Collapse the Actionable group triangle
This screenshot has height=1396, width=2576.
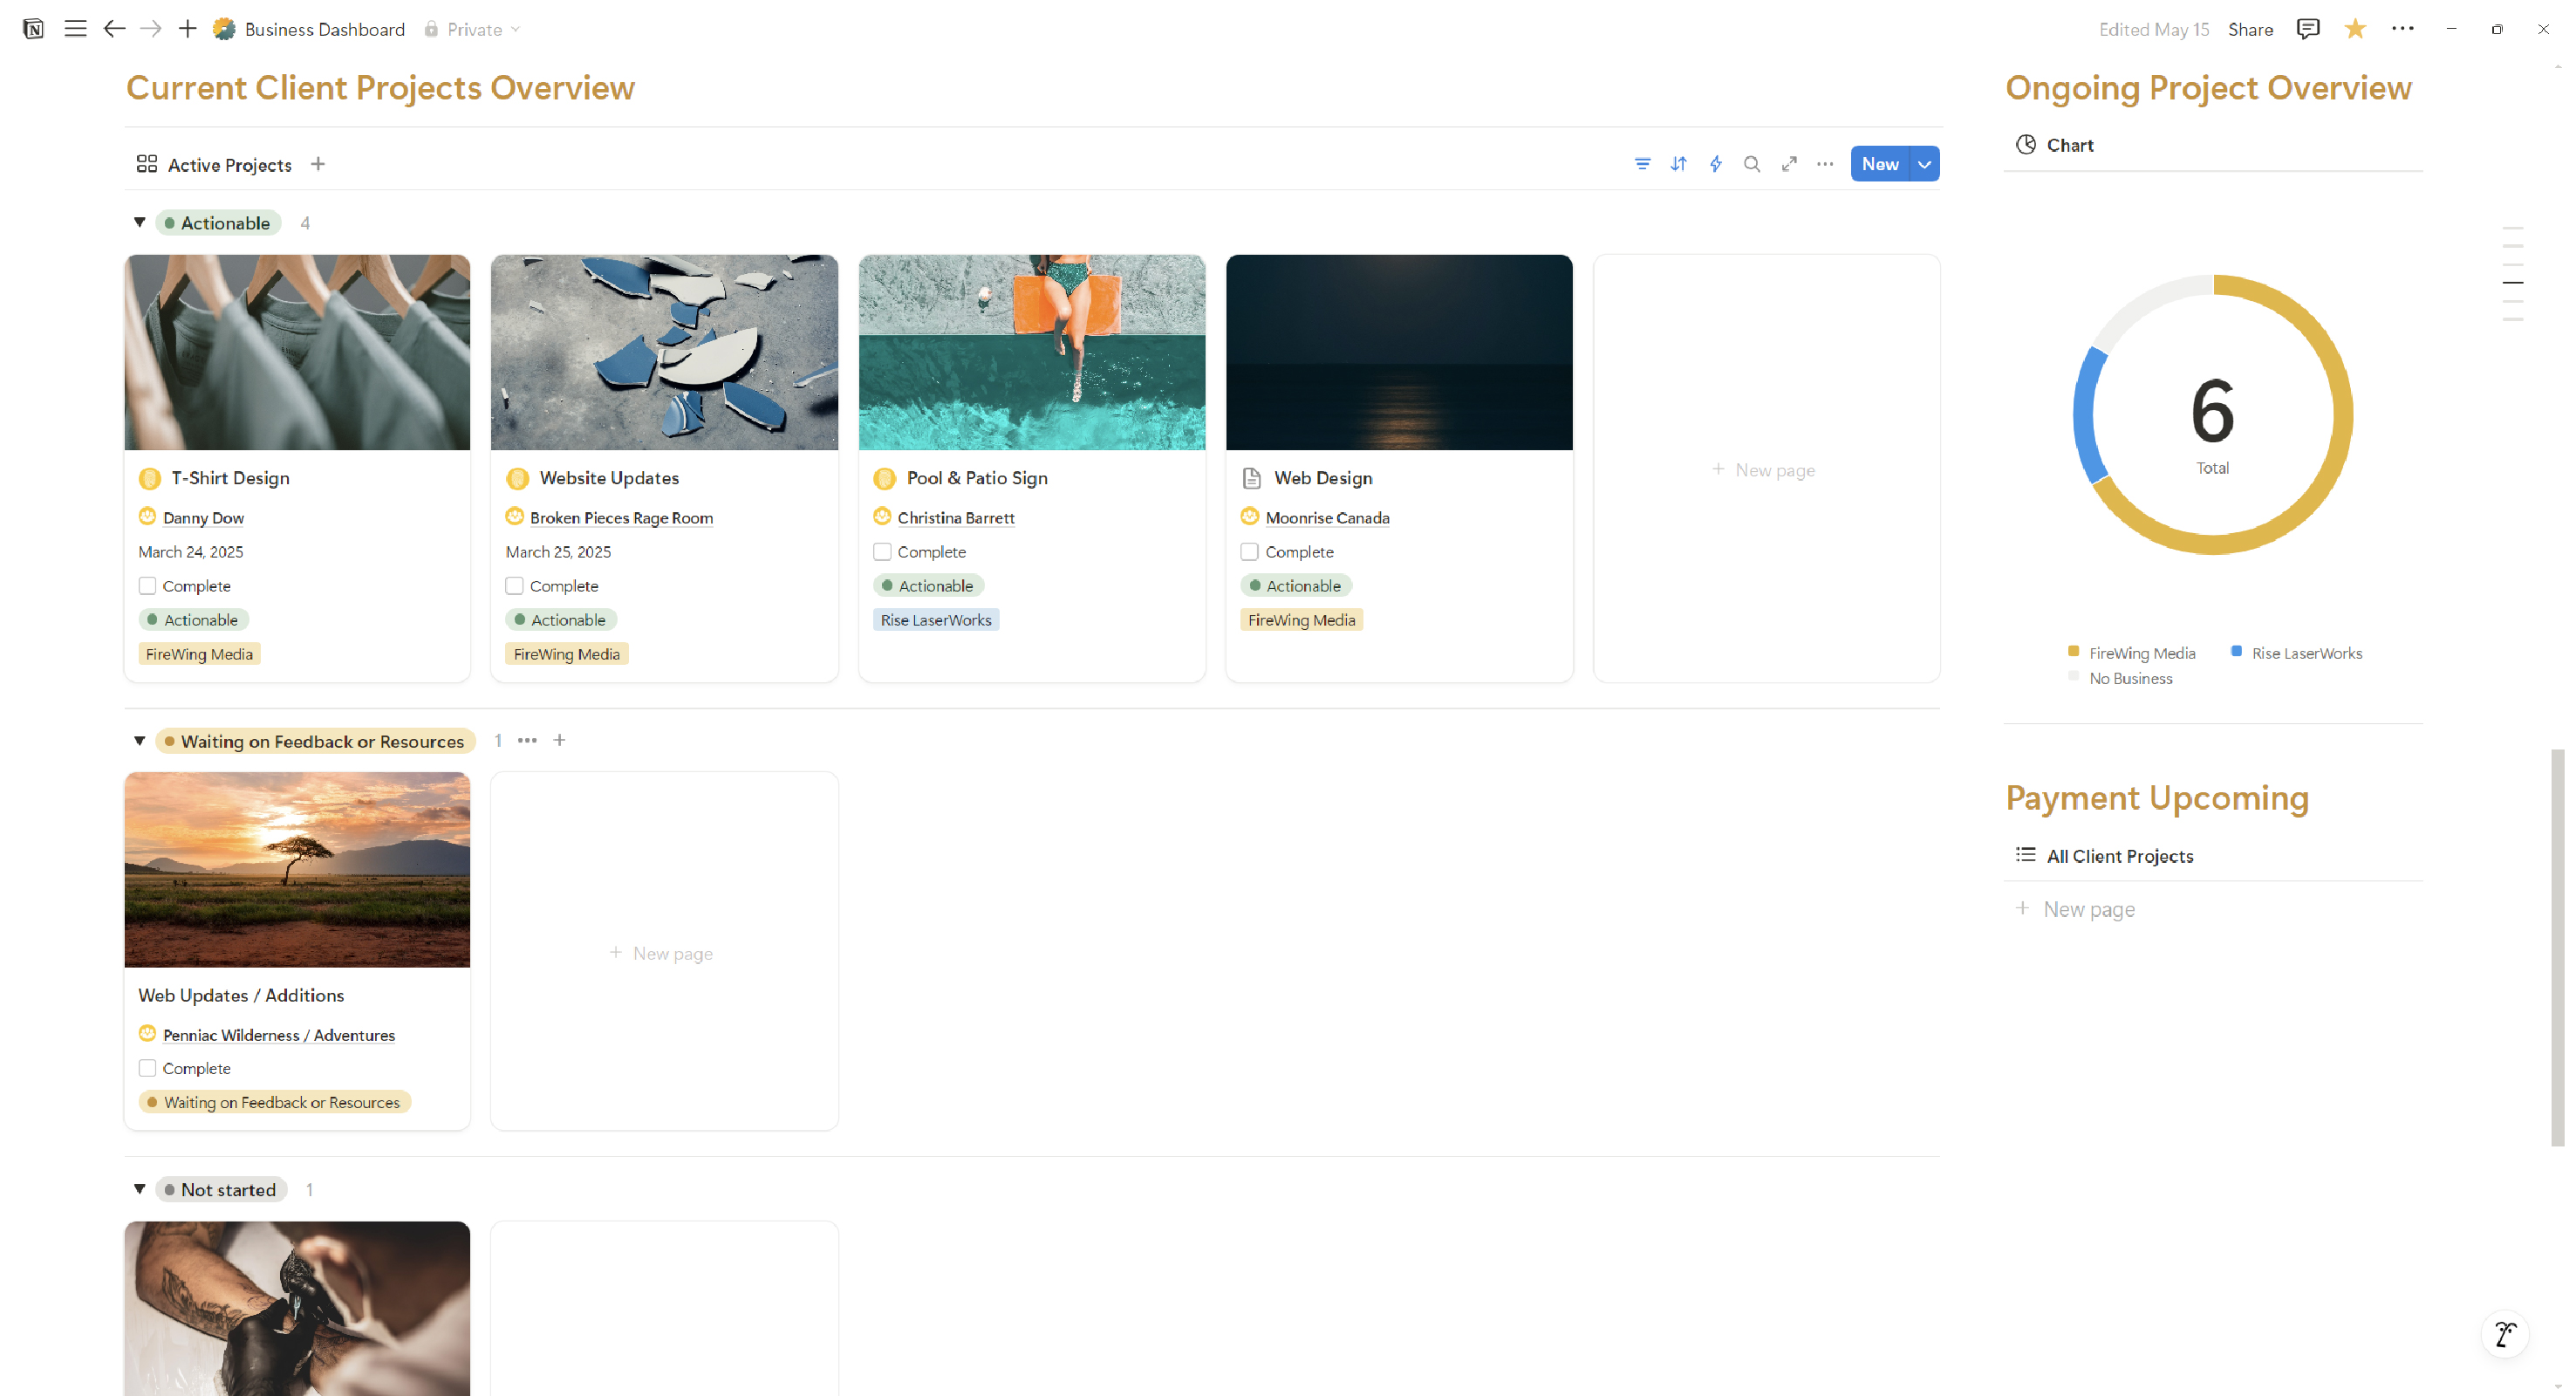[x=140, y=222]
